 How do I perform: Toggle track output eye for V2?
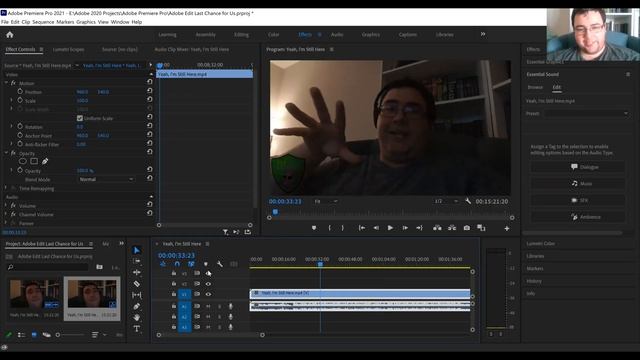point(208,284)
